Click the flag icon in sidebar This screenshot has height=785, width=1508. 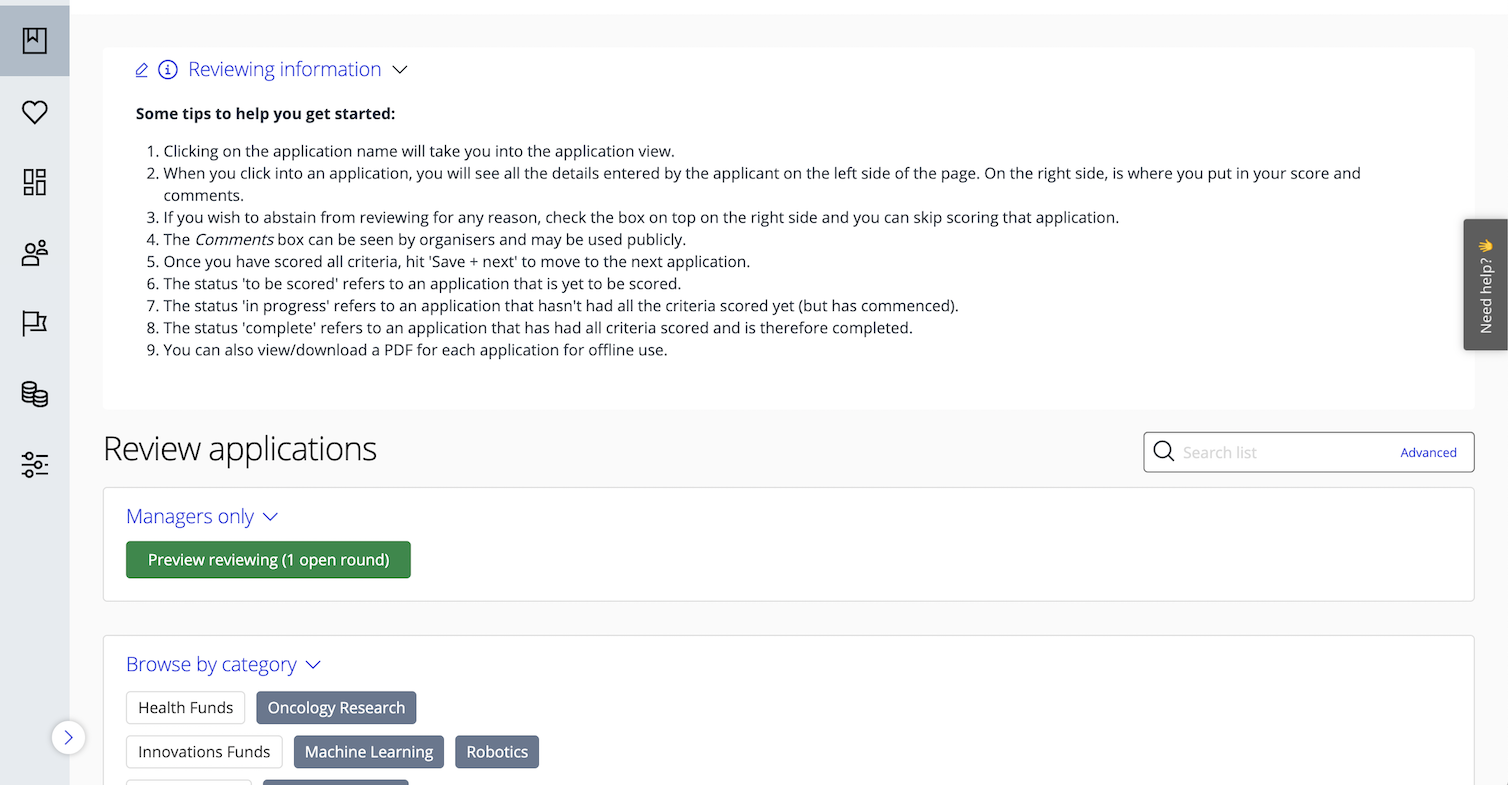(x=35, y=324)
